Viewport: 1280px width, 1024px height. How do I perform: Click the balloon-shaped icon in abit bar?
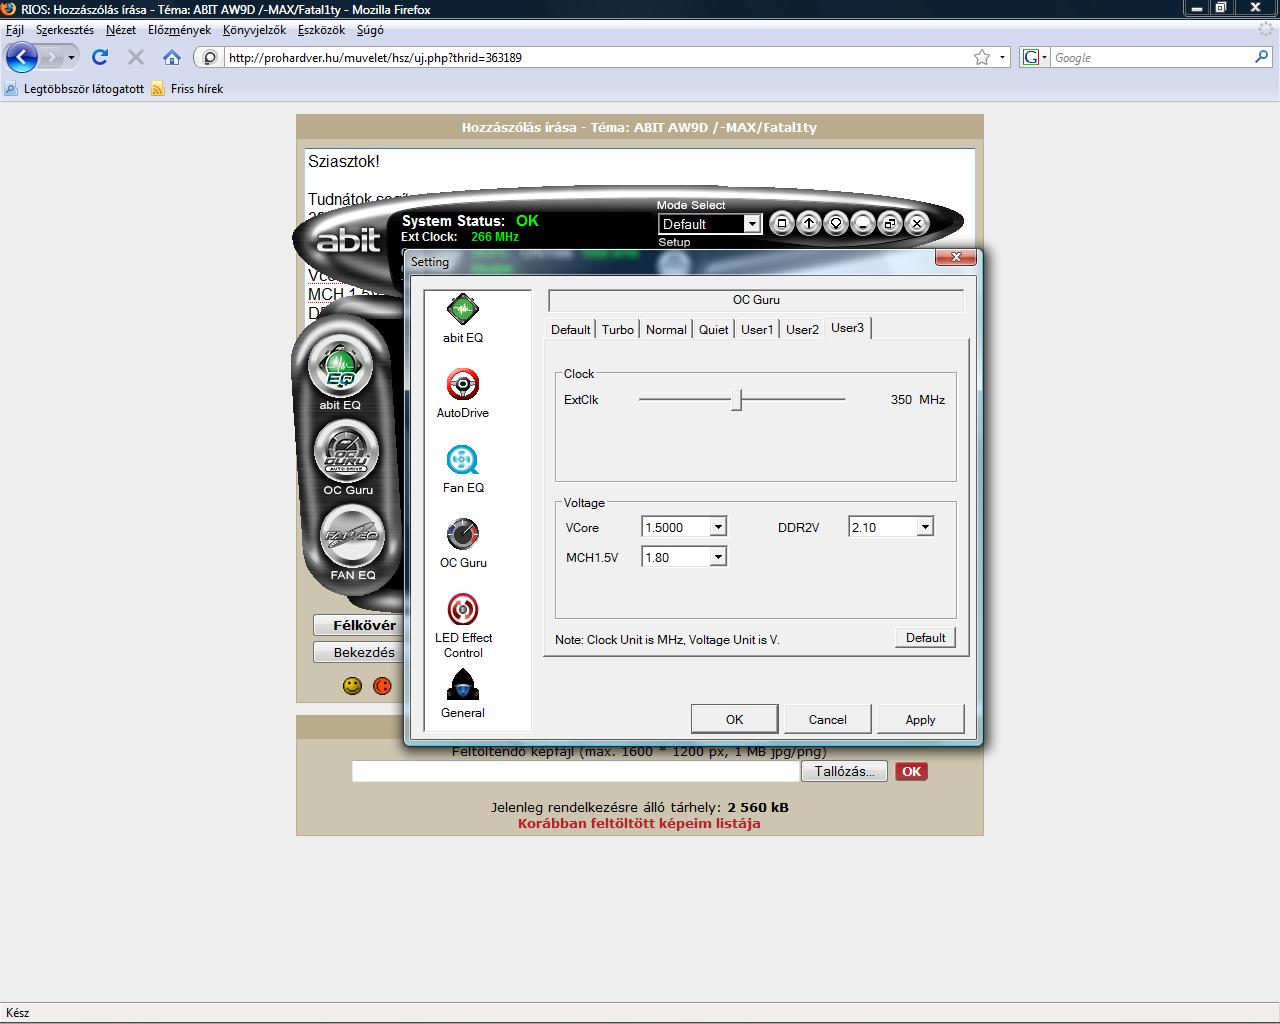836,224
